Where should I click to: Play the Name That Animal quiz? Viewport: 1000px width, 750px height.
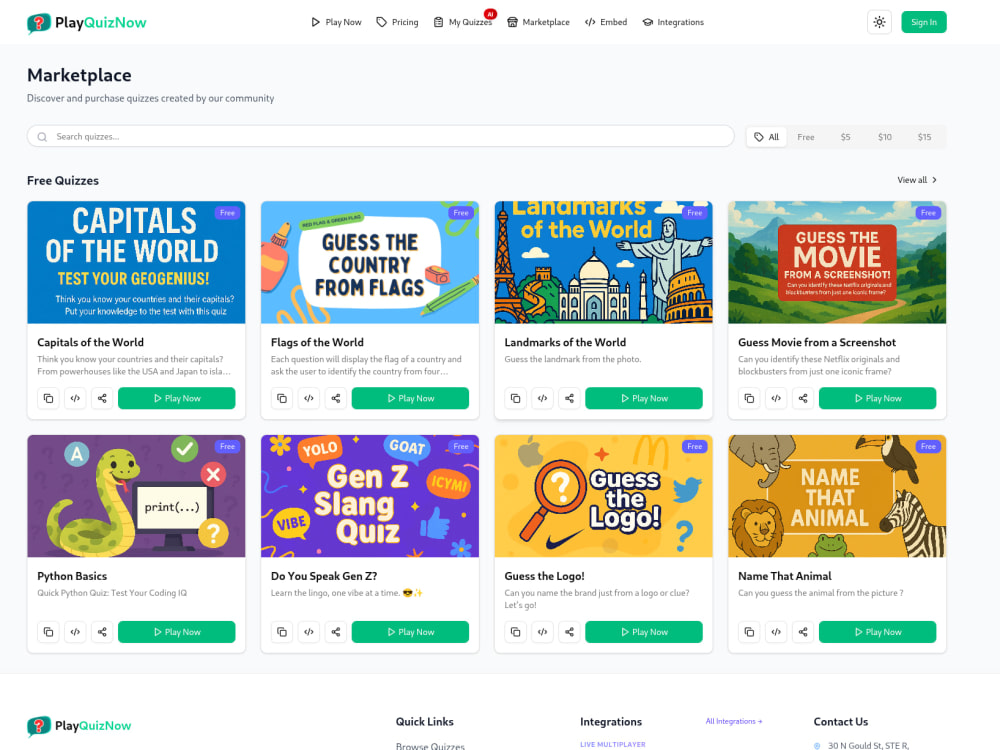(878, 632)
